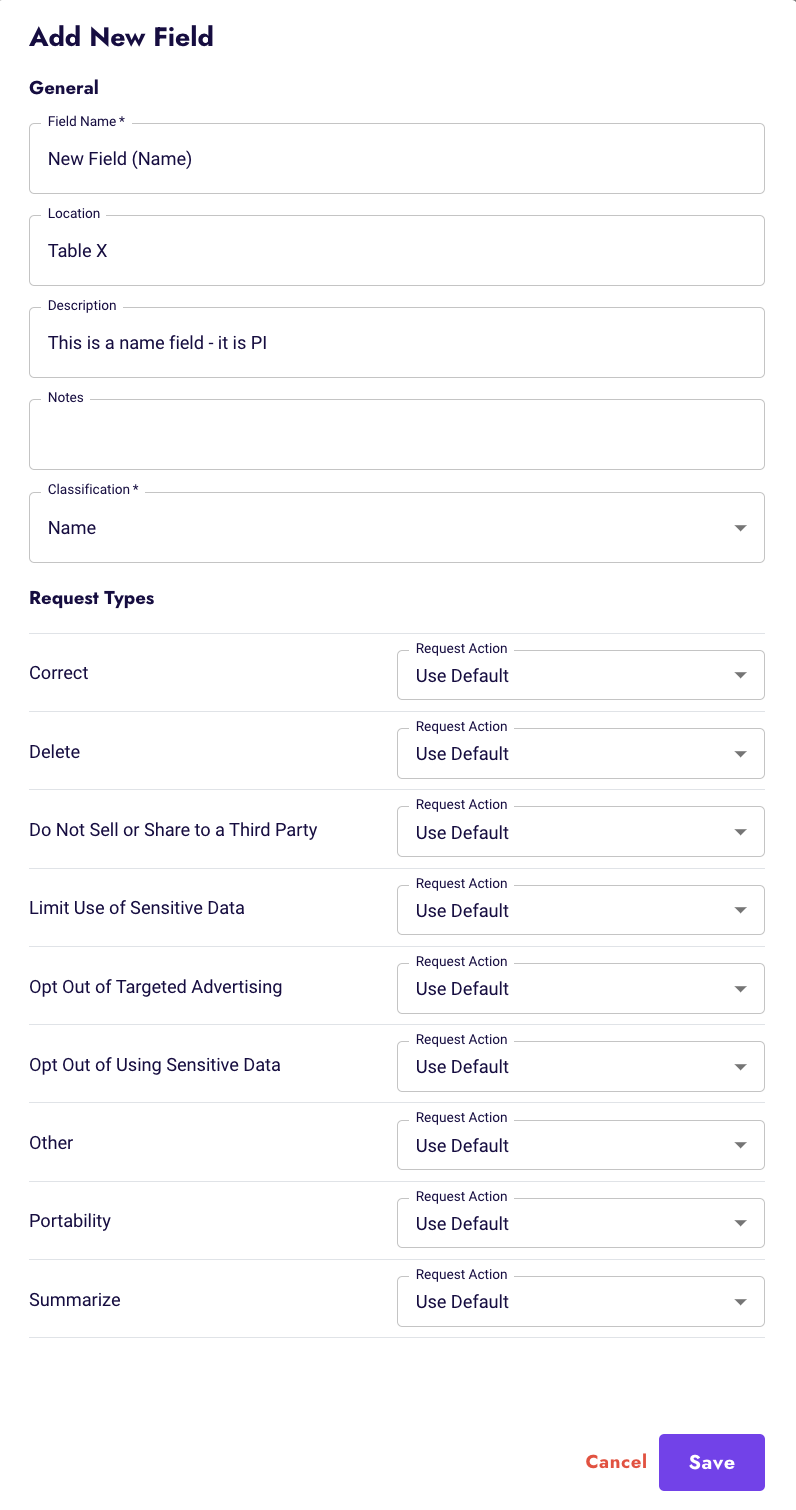Open Request Action dropdown for Limit Use of Sensitive Data
The image size is (796, 1510).
[581, 910]
